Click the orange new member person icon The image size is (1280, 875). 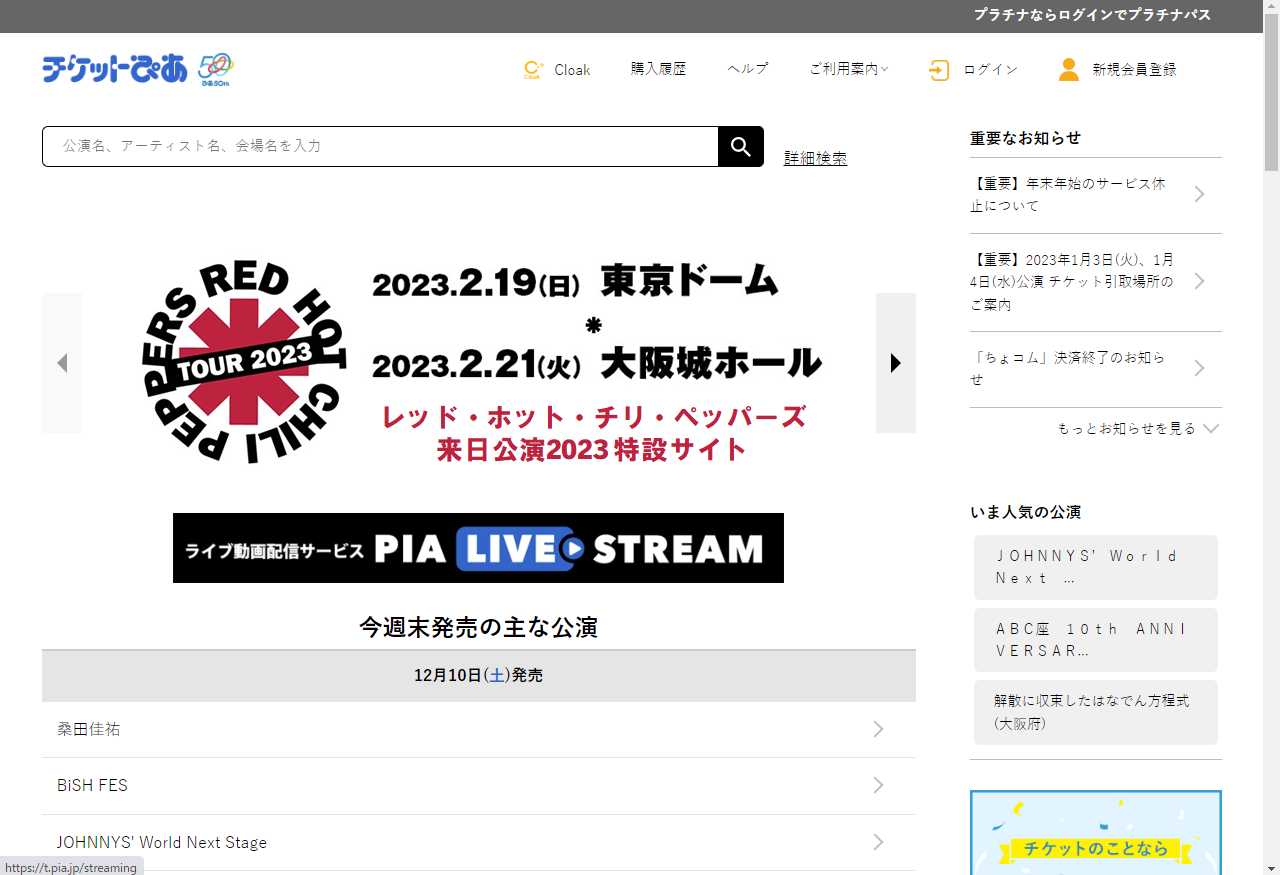click(1069, 69)
